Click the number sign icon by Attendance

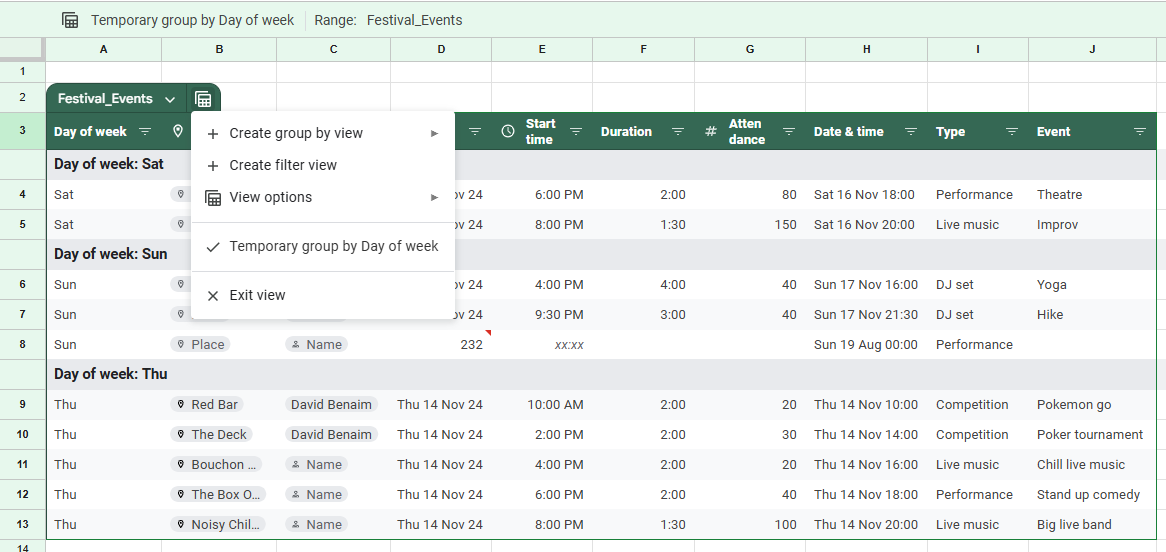(711, 132)
